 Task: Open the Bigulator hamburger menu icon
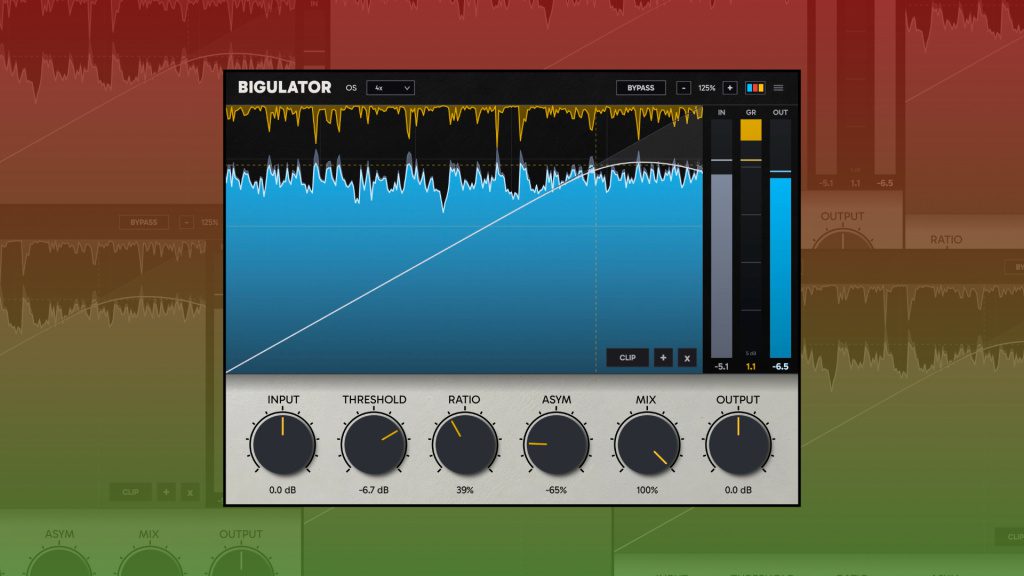778,88
